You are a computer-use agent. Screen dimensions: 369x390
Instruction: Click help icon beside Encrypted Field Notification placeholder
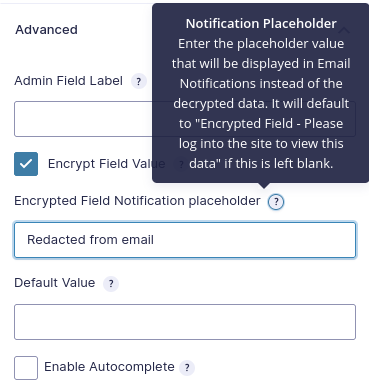point(276,202)
